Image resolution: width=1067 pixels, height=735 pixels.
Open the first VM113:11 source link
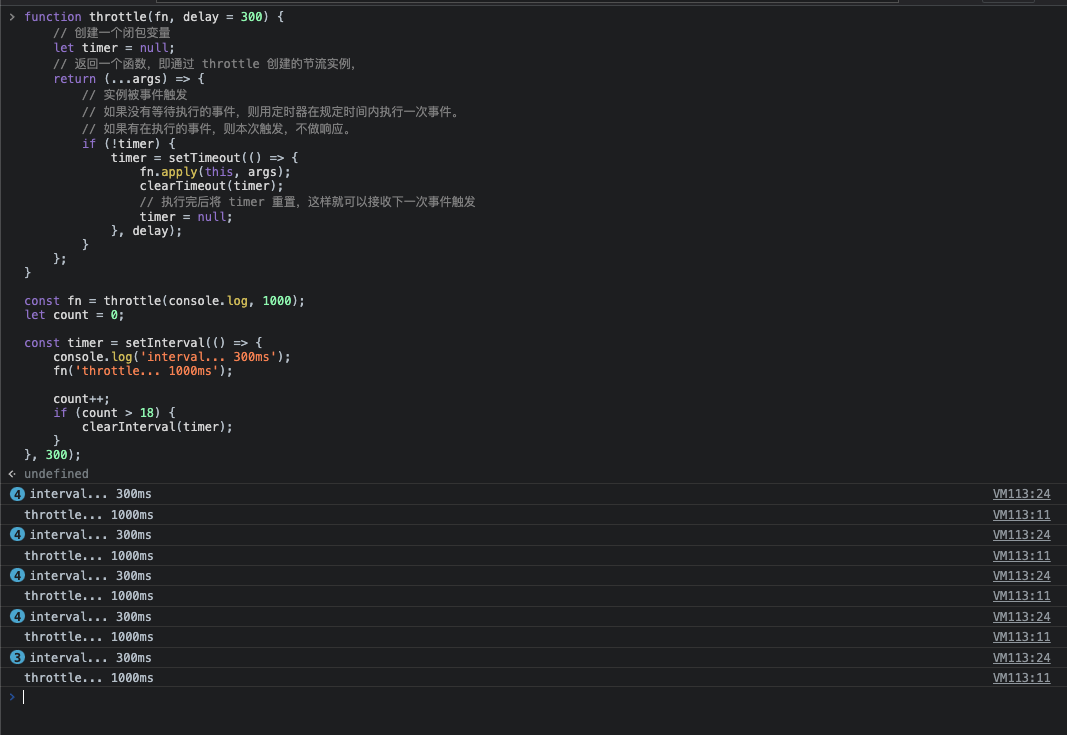pyautogui.click(x=1021, y=515)
